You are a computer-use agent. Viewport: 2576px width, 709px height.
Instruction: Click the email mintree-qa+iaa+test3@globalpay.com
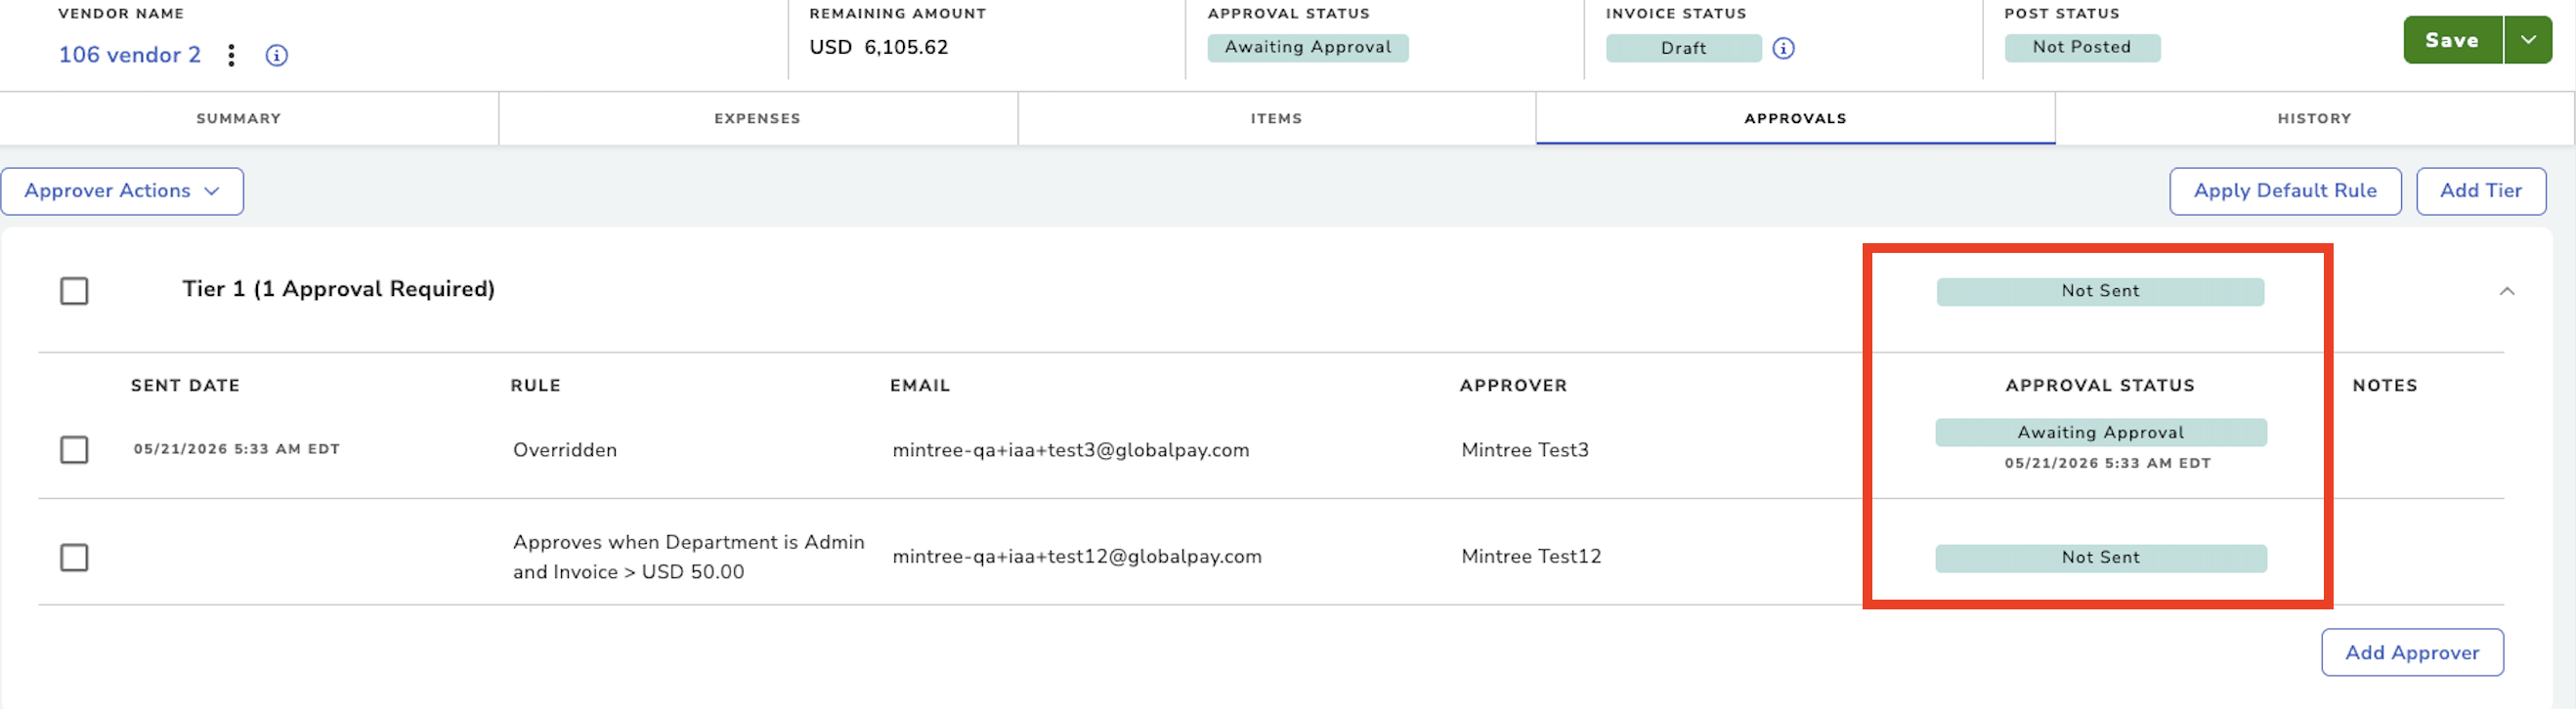(x=1071, y=450)
